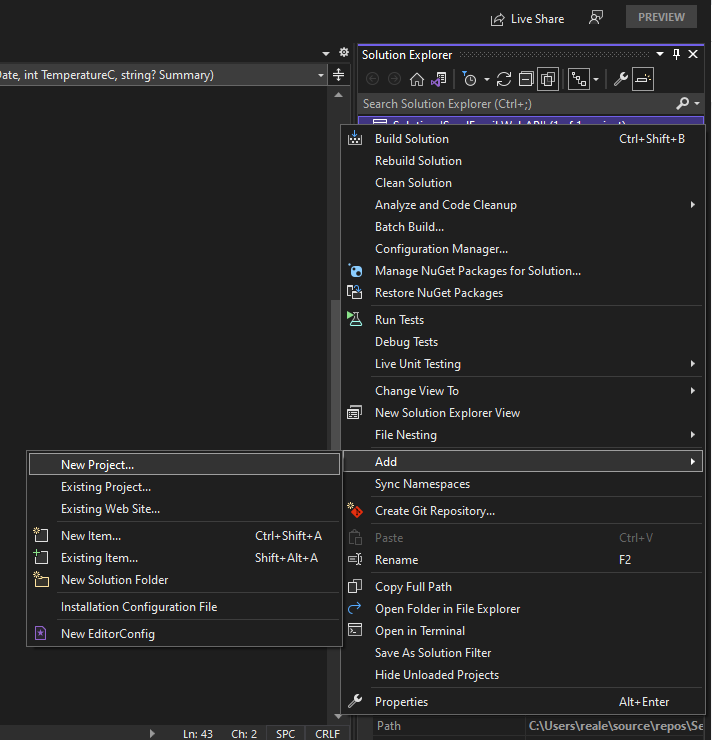Toggle Preview Selected Items button
Screen dimensions: 712x740
point(644,79)
